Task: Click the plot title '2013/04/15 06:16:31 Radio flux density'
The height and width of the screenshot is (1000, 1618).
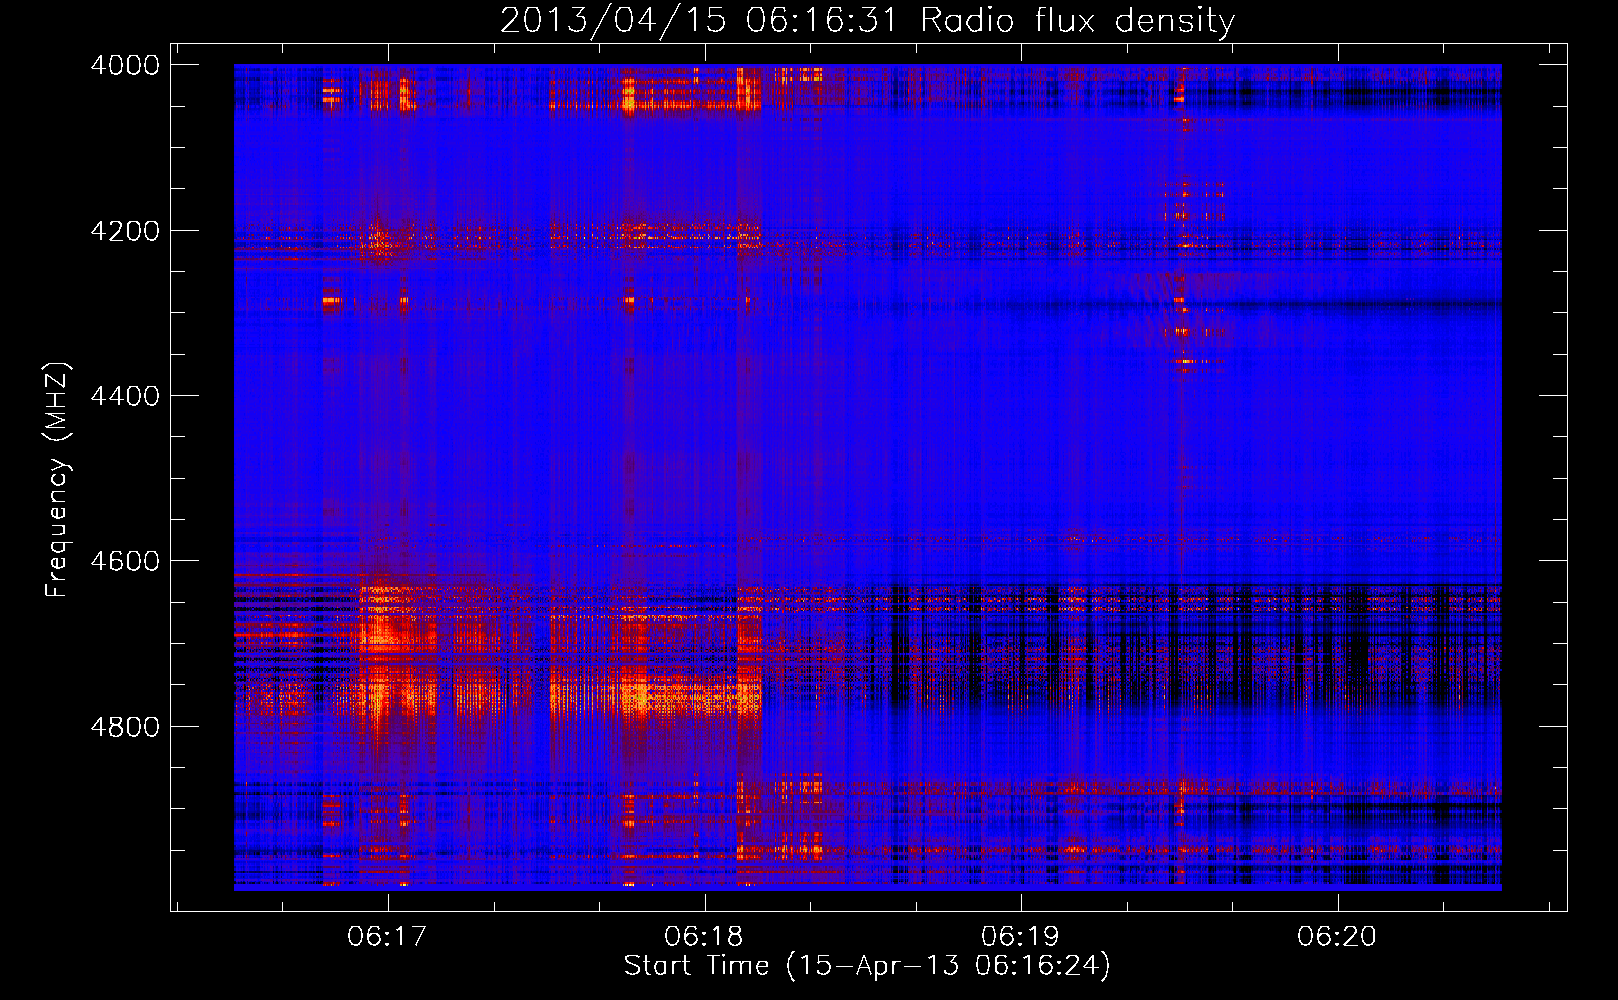Action: pos(867,20)
